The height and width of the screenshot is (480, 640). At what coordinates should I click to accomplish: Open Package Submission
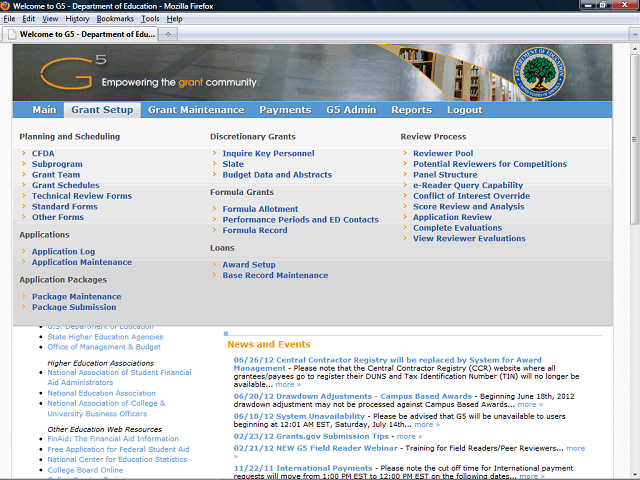click(x=74, y=307)
